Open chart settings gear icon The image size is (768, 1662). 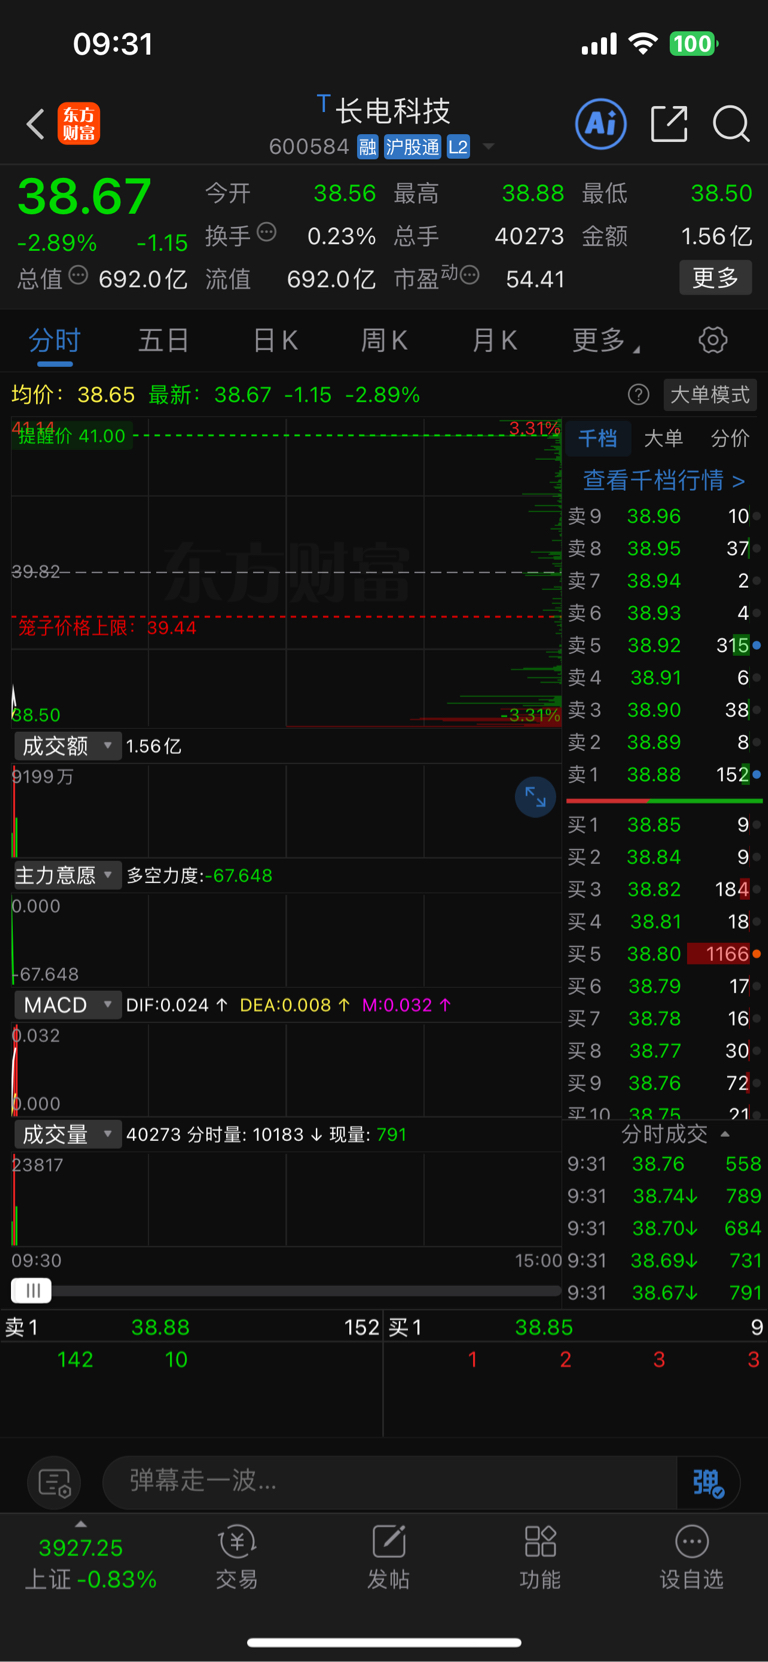click(713, 340)
